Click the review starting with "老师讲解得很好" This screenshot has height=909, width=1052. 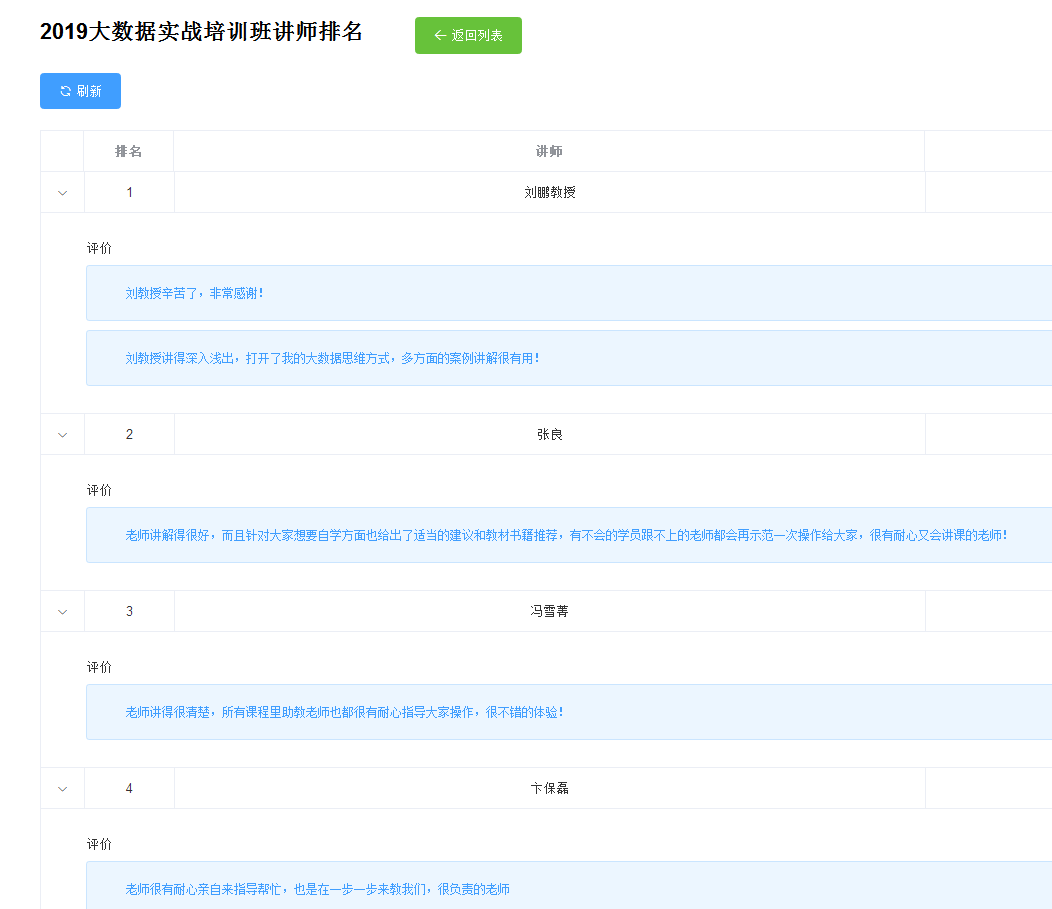565,535
